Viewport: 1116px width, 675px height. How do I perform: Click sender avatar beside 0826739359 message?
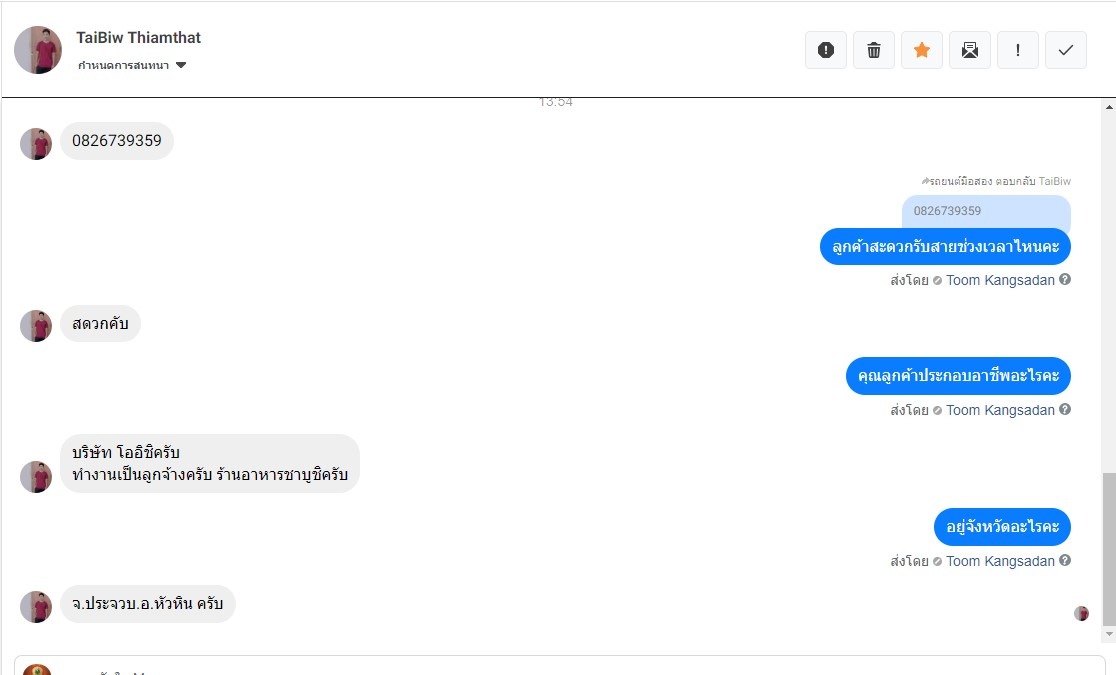tap(36, 144)
